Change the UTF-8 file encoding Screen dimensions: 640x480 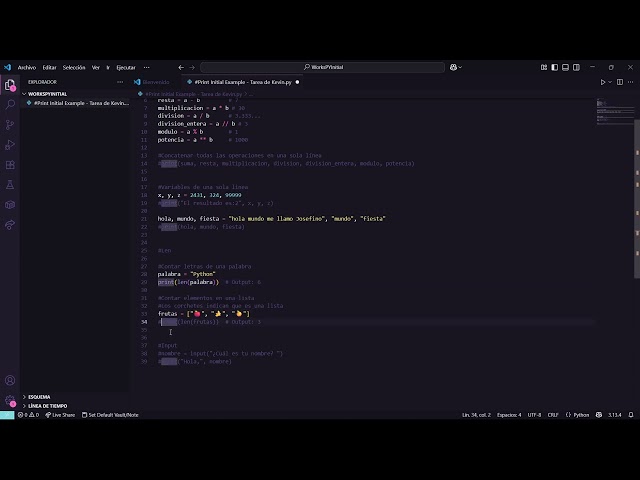click(x=534, y=415)
